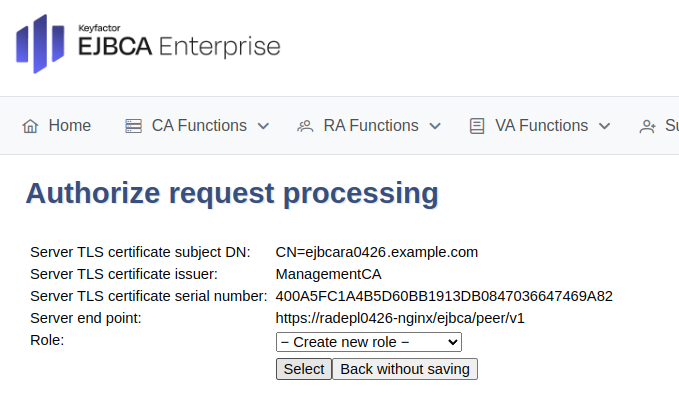The height and width of the screenshot is (408, 679).
Task: Click the certificate serial number value
Action: pos(444,296)
